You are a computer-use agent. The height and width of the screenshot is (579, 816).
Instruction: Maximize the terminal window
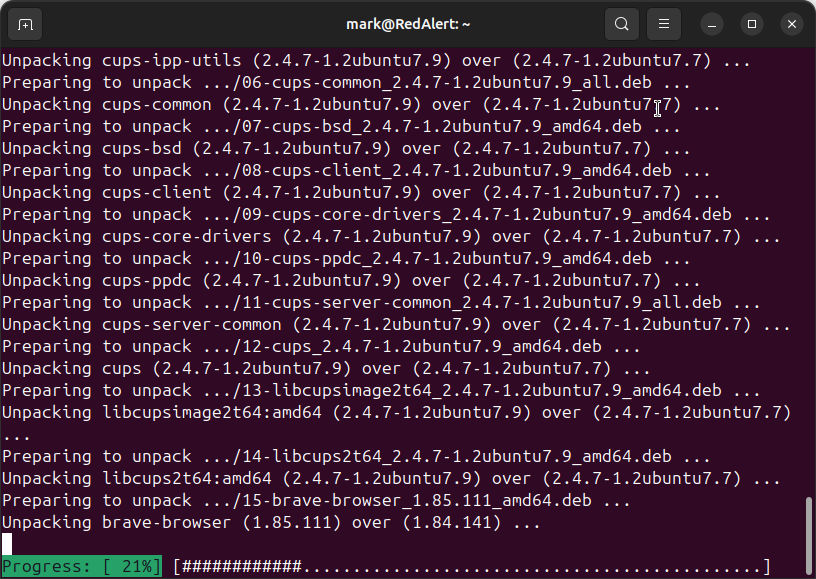pyautogui.click(x=752, y=23)
